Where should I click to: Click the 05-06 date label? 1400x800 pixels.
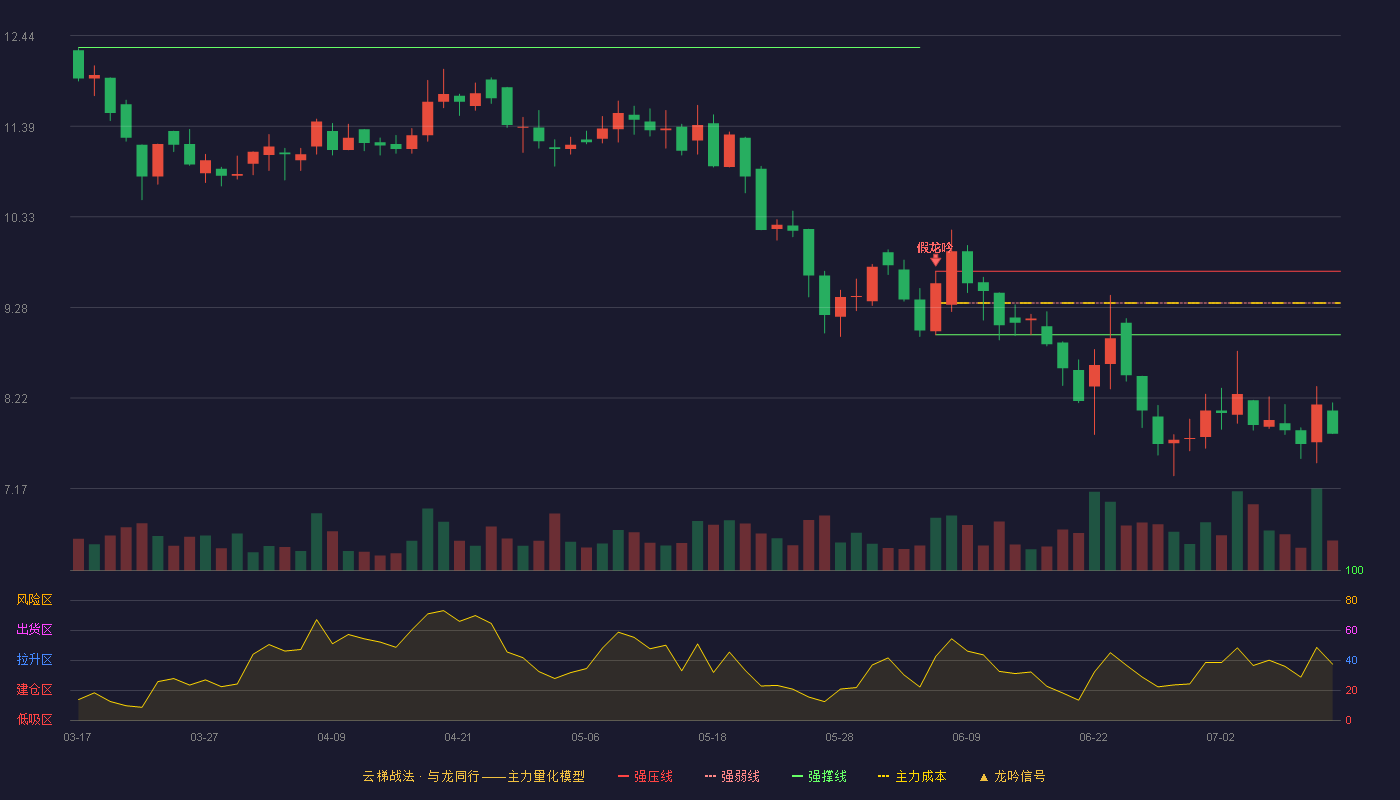tap(585, 737)
